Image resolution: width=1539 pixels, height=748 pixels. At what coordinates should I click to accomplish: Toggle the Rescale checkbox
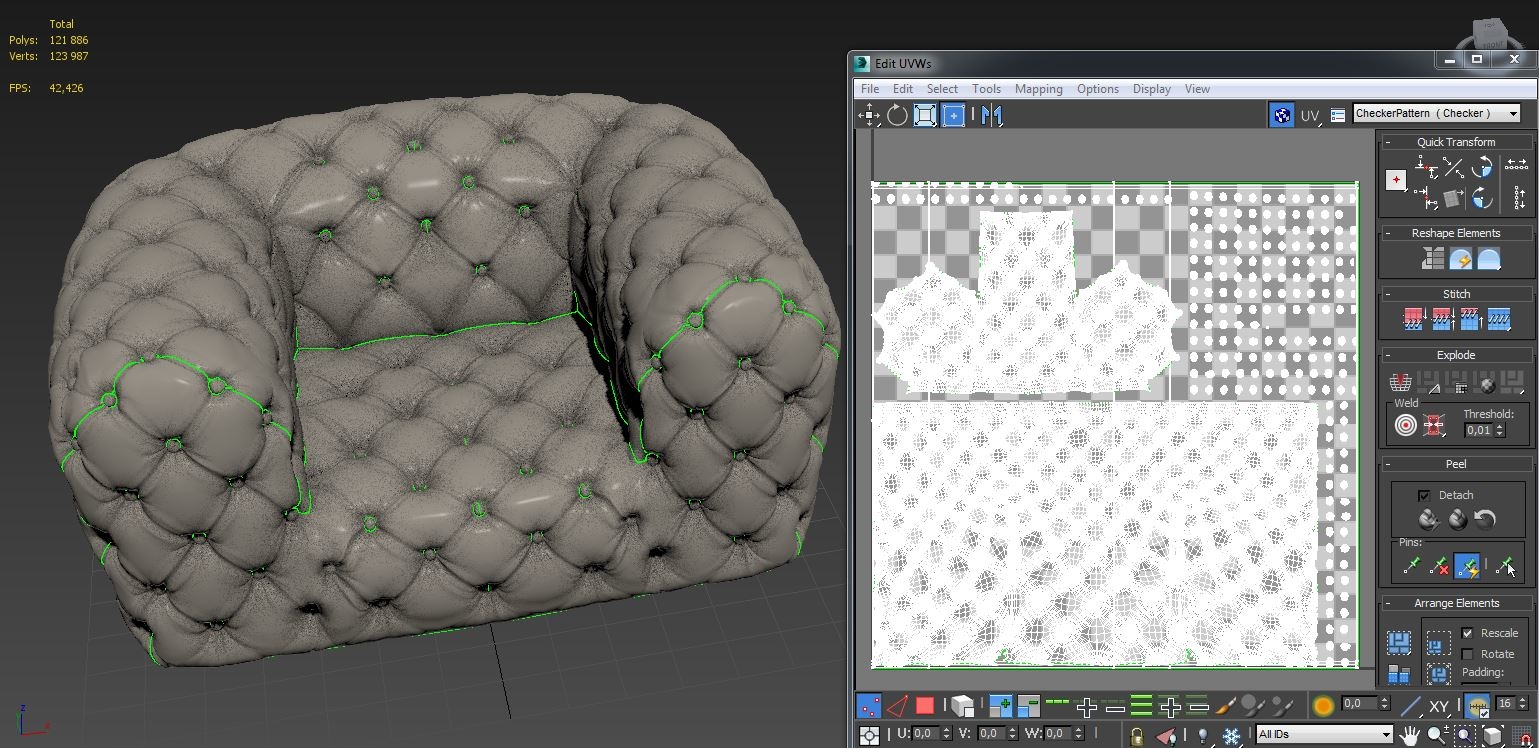point(1468,633)
